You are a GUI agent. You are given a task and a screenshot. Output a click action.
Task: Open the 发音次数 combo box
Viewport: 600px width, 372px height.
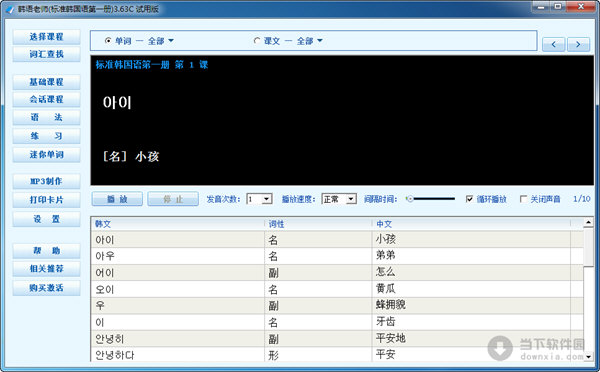pos(259,199)
